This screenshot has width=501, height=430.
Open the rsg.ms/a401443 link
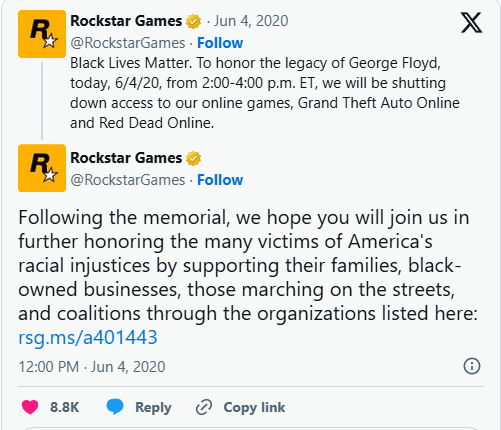[x=88, y=337]
